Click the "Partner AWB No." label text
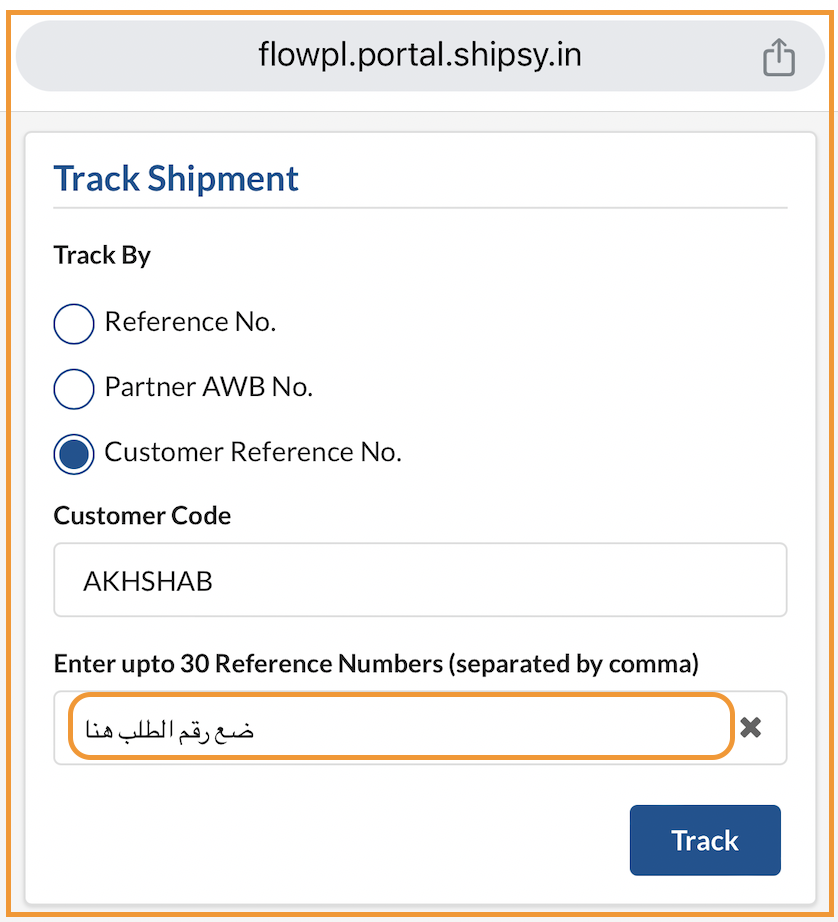This screenshot has height=922, width=838. click(x=208, y=387)
